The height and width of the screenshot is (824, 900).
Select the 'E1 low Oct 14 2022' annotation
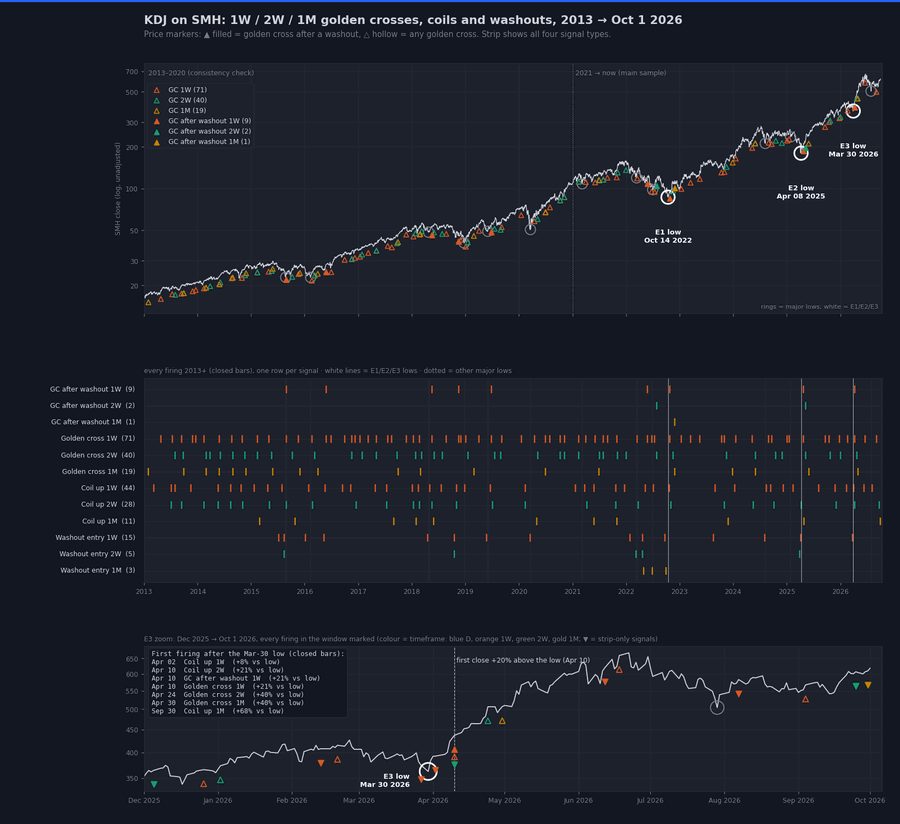point(668,236)
